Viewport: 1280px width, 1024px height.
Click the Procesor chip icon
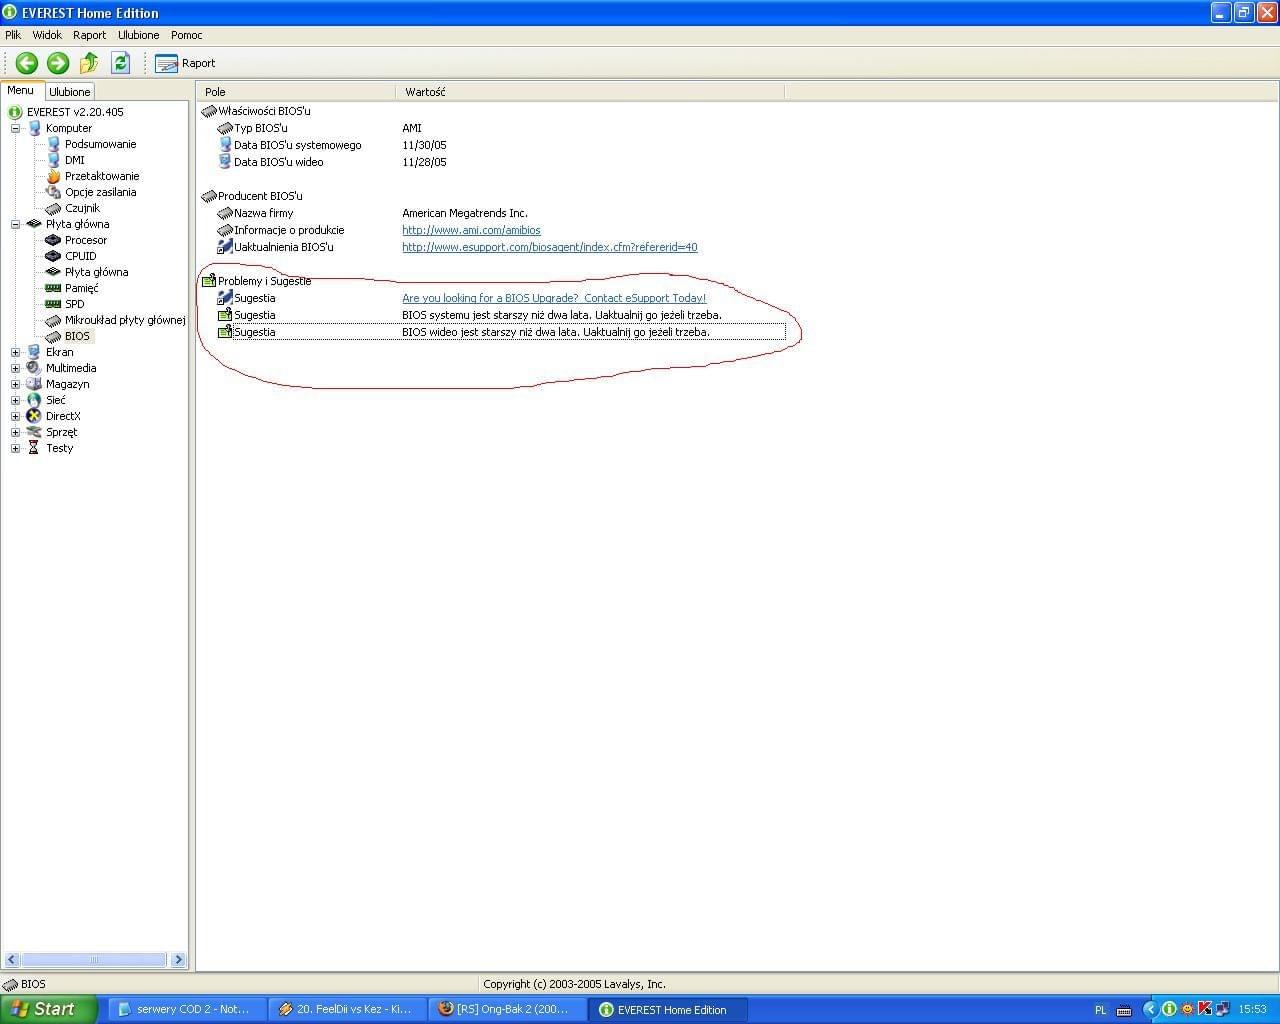tap(53, 240)
